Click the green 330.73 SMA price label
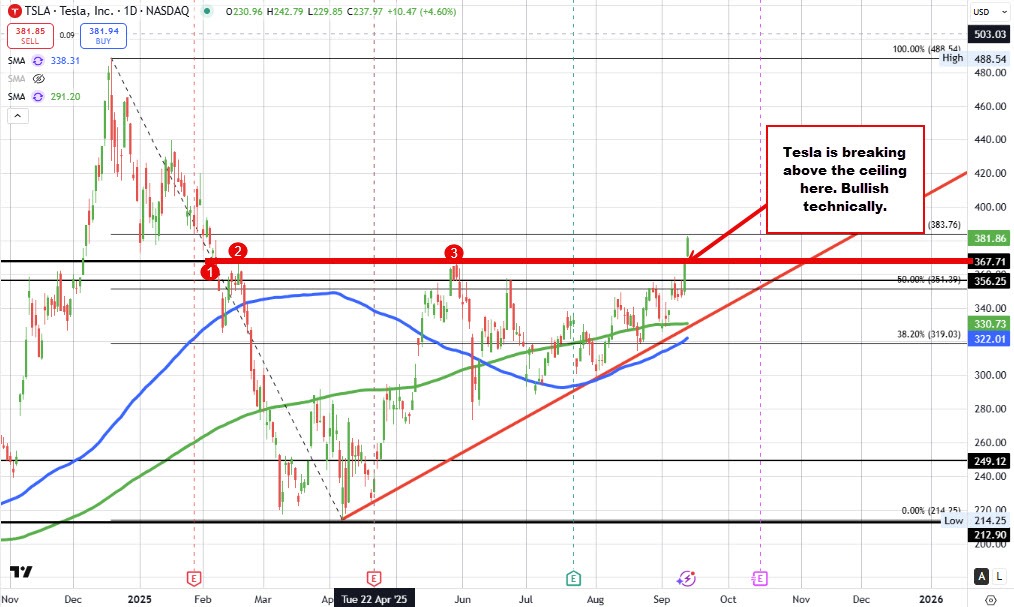The width and height of the screenshot is (1014, 607). pos(989,324)
